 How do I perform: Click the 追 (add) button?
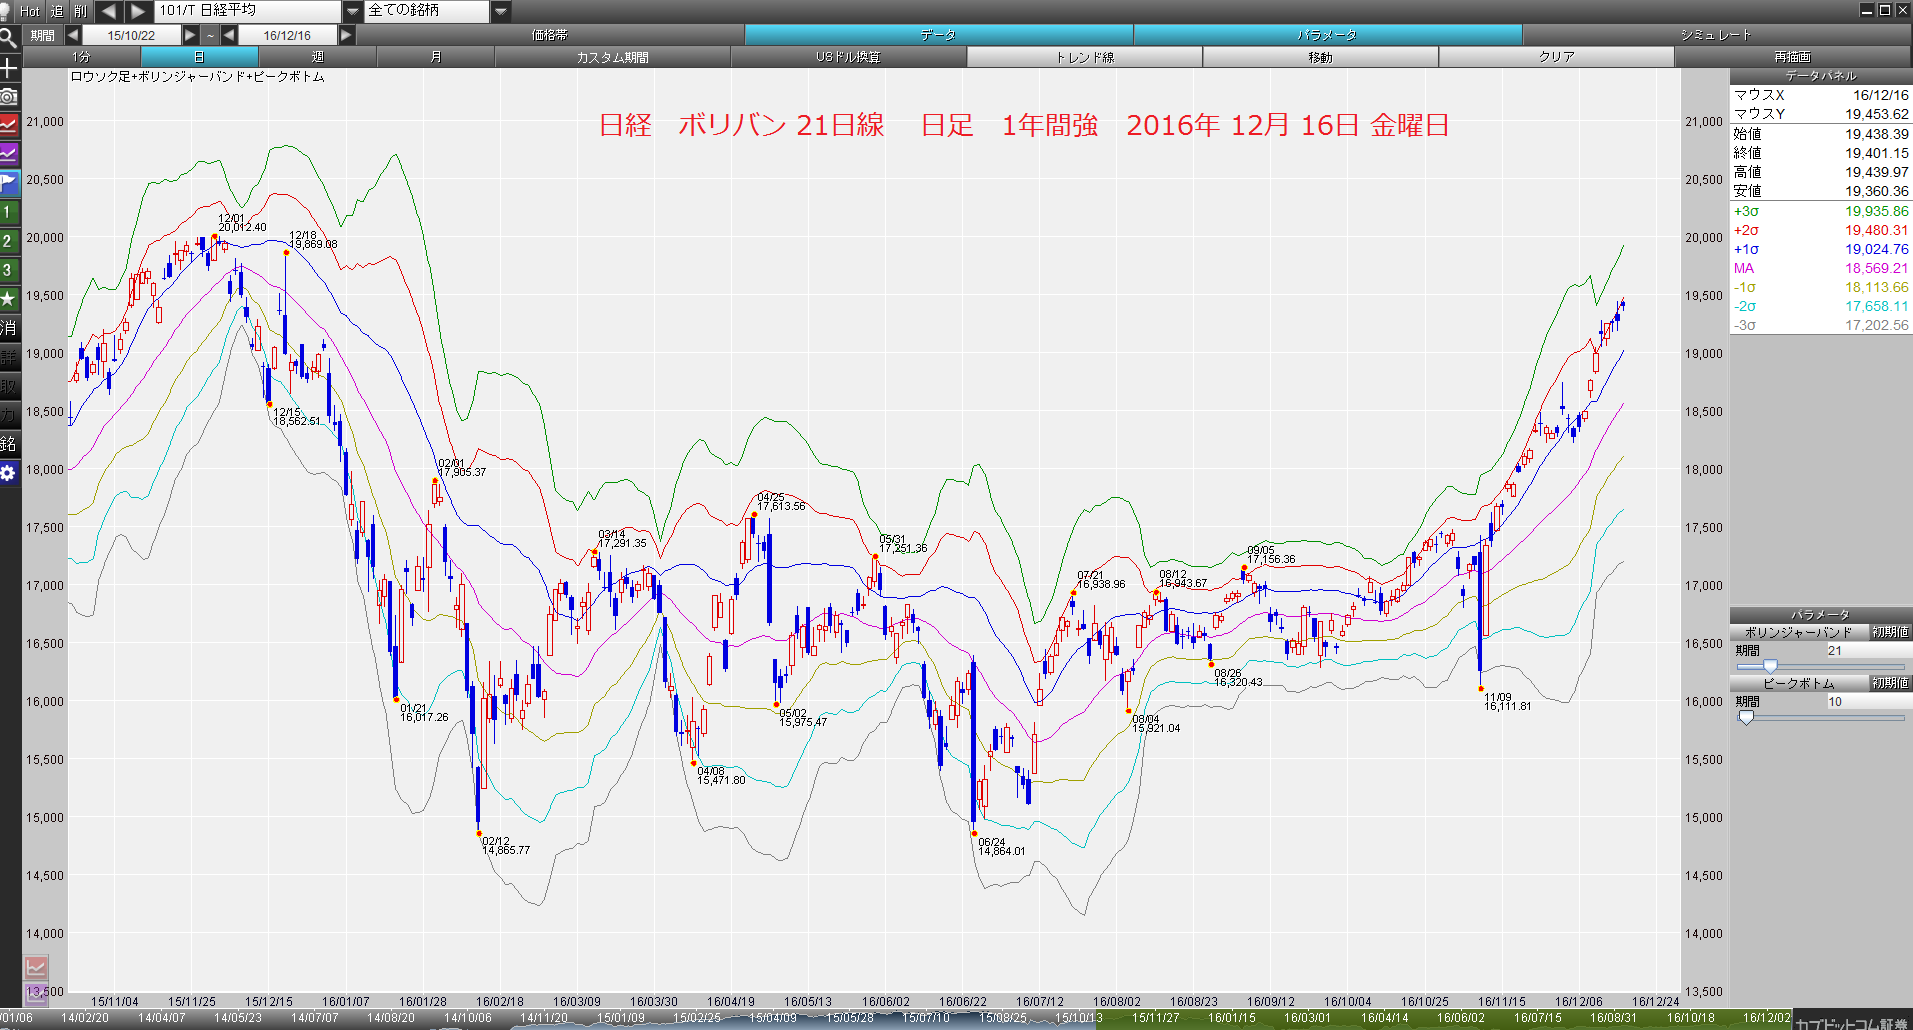(56, 11)
